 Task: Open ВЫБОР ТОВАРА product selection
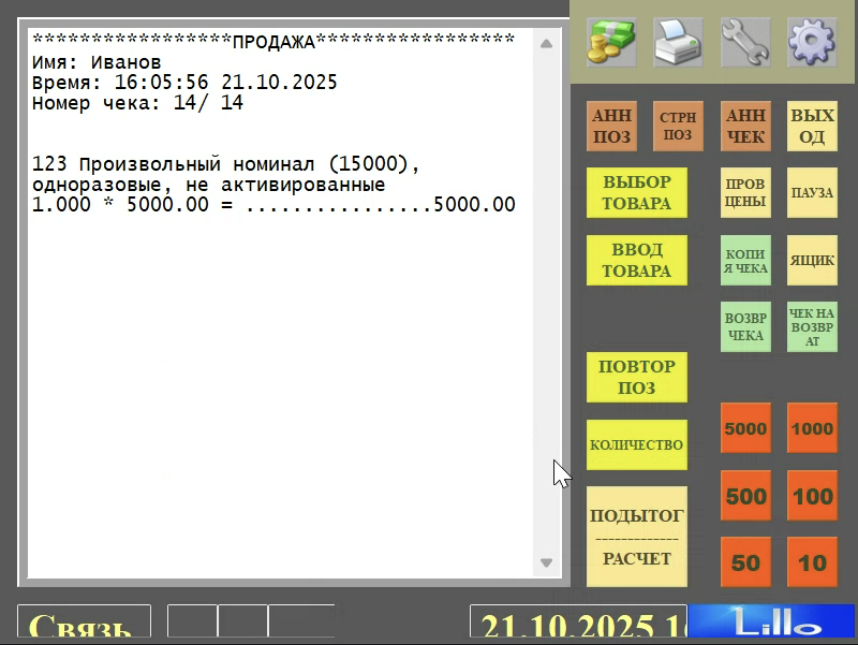click(636, 192)
